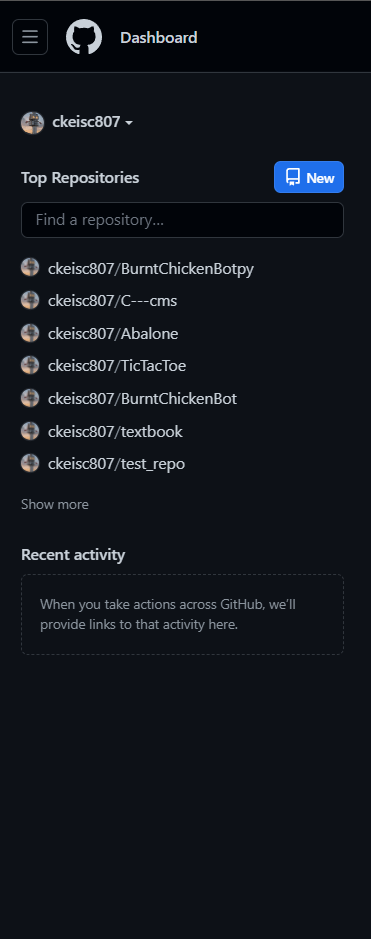Open the hamburger navigation menu
The width and height of the screenshot is (371, 939).
(x=30, y=37)
